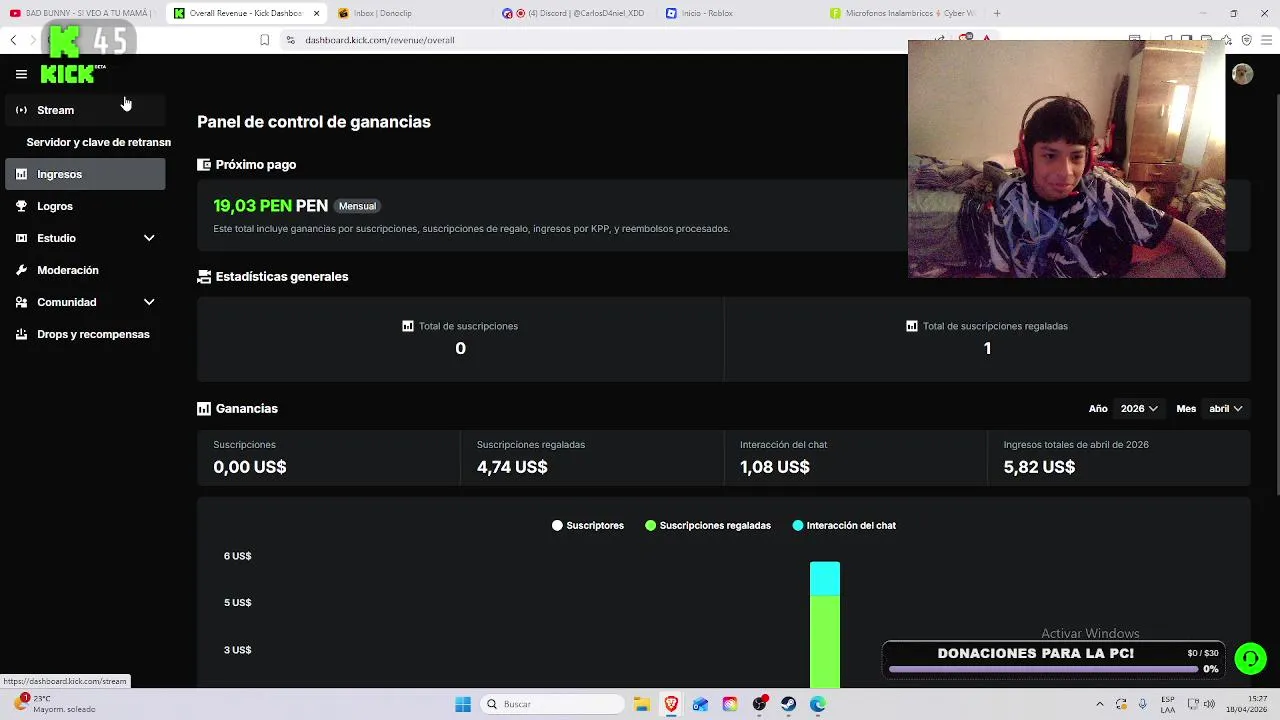This screenshot has height=720, width=1280.
Task: Open the hamburger sidebar menu
Action: (21, 74)
